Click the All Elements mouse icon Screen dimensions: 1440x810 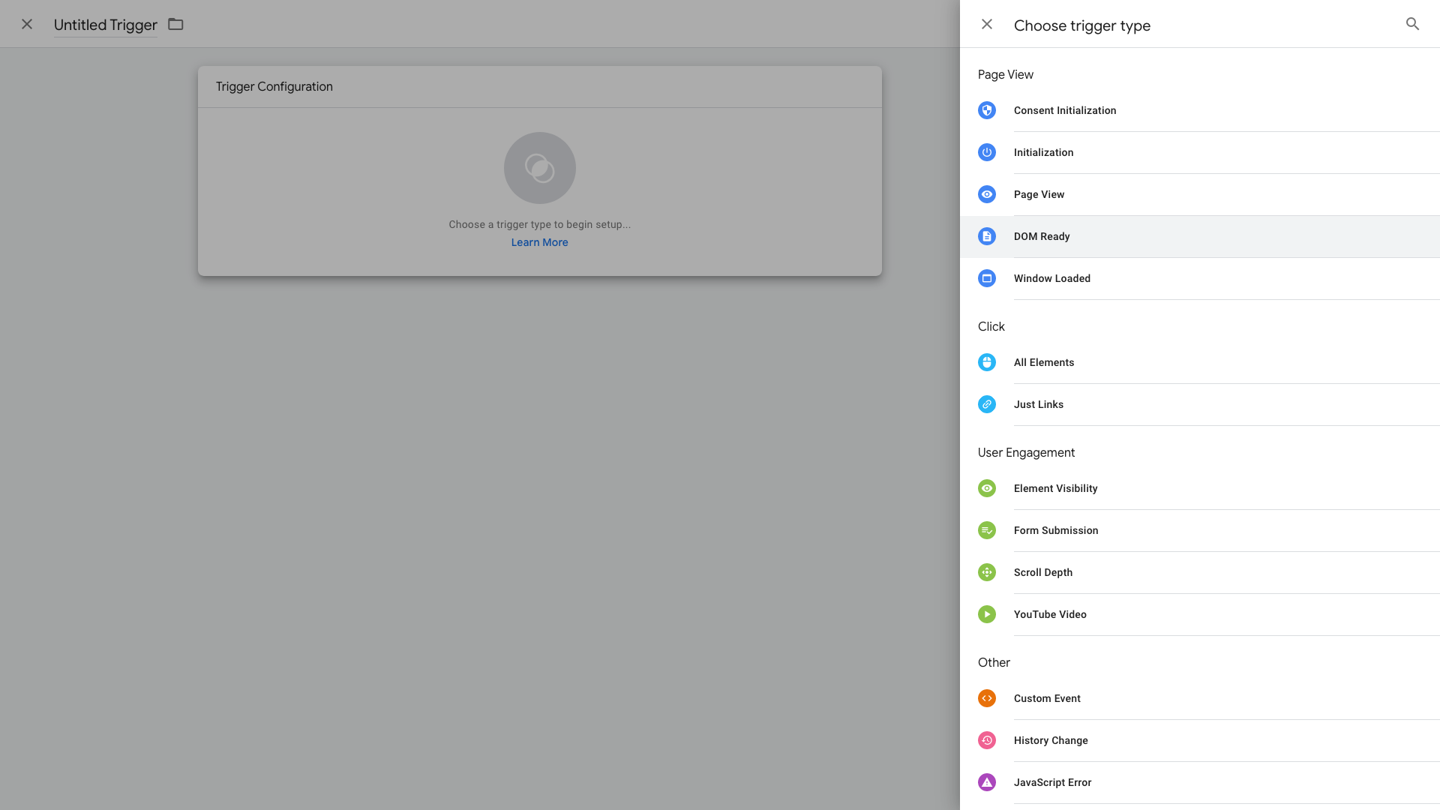point(987,363)
